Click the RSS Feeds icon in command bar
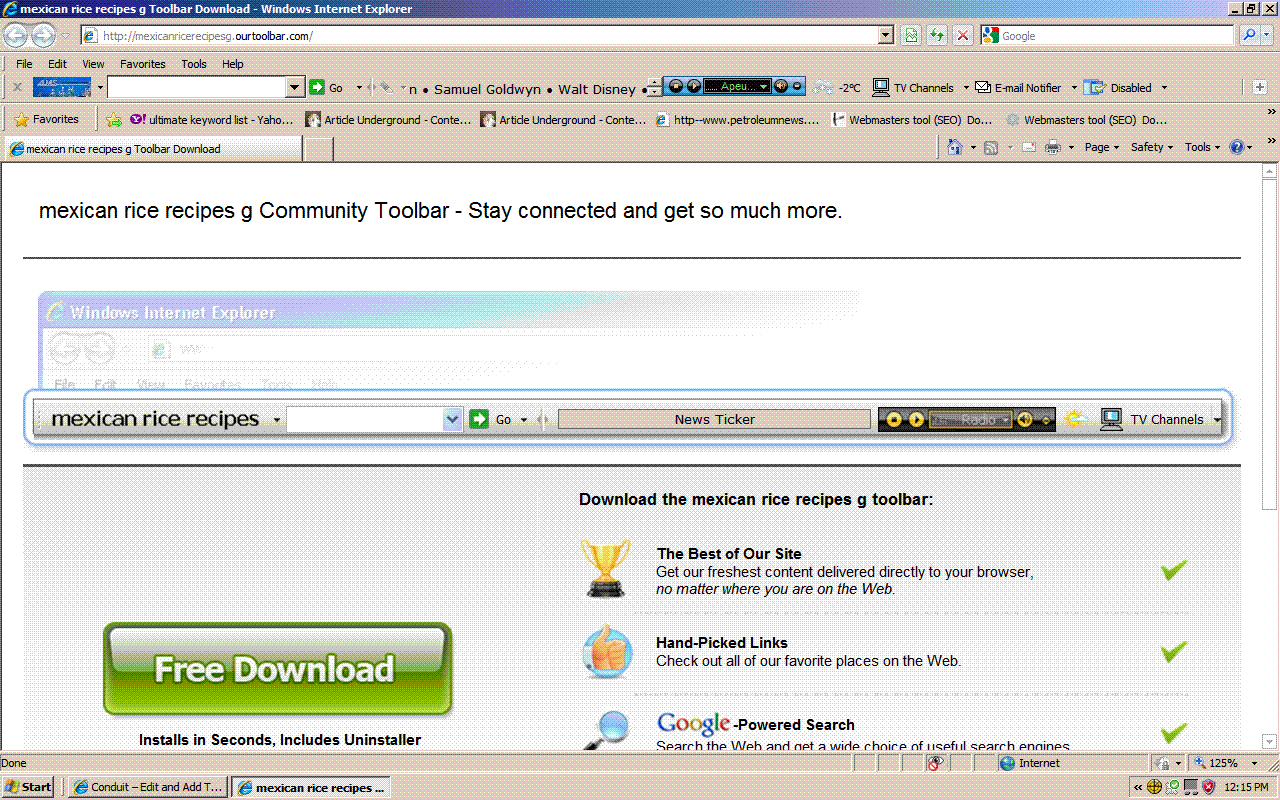 pyautogui.click(x=991, y=147)
